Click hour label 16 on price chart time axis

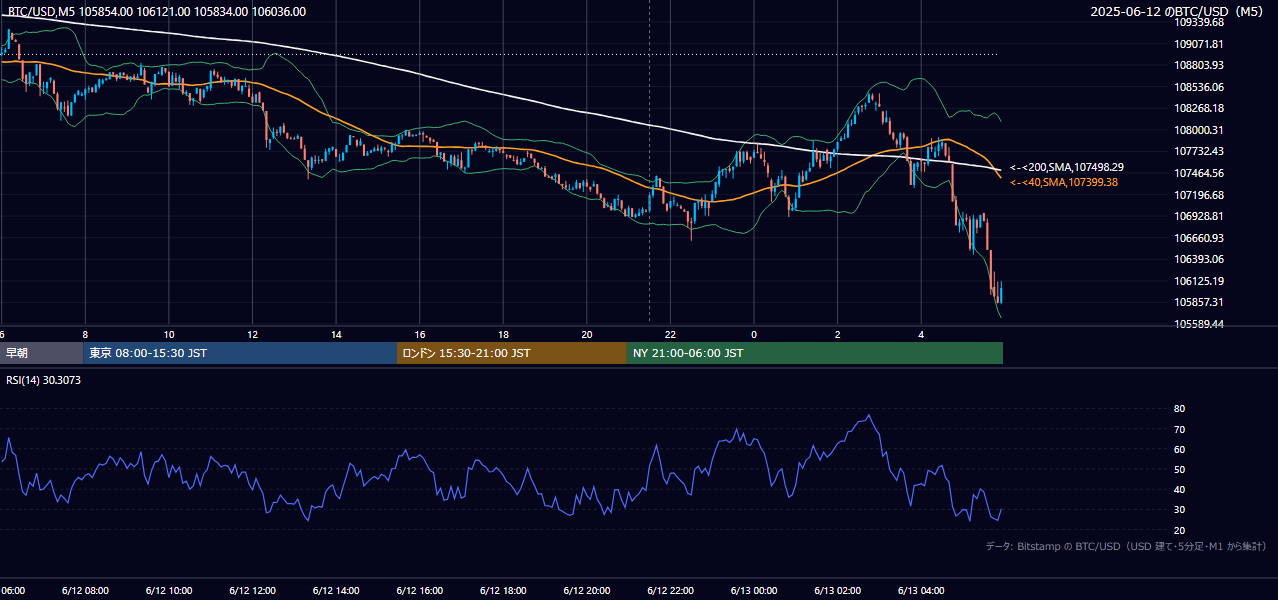click(x=420, y=334)
